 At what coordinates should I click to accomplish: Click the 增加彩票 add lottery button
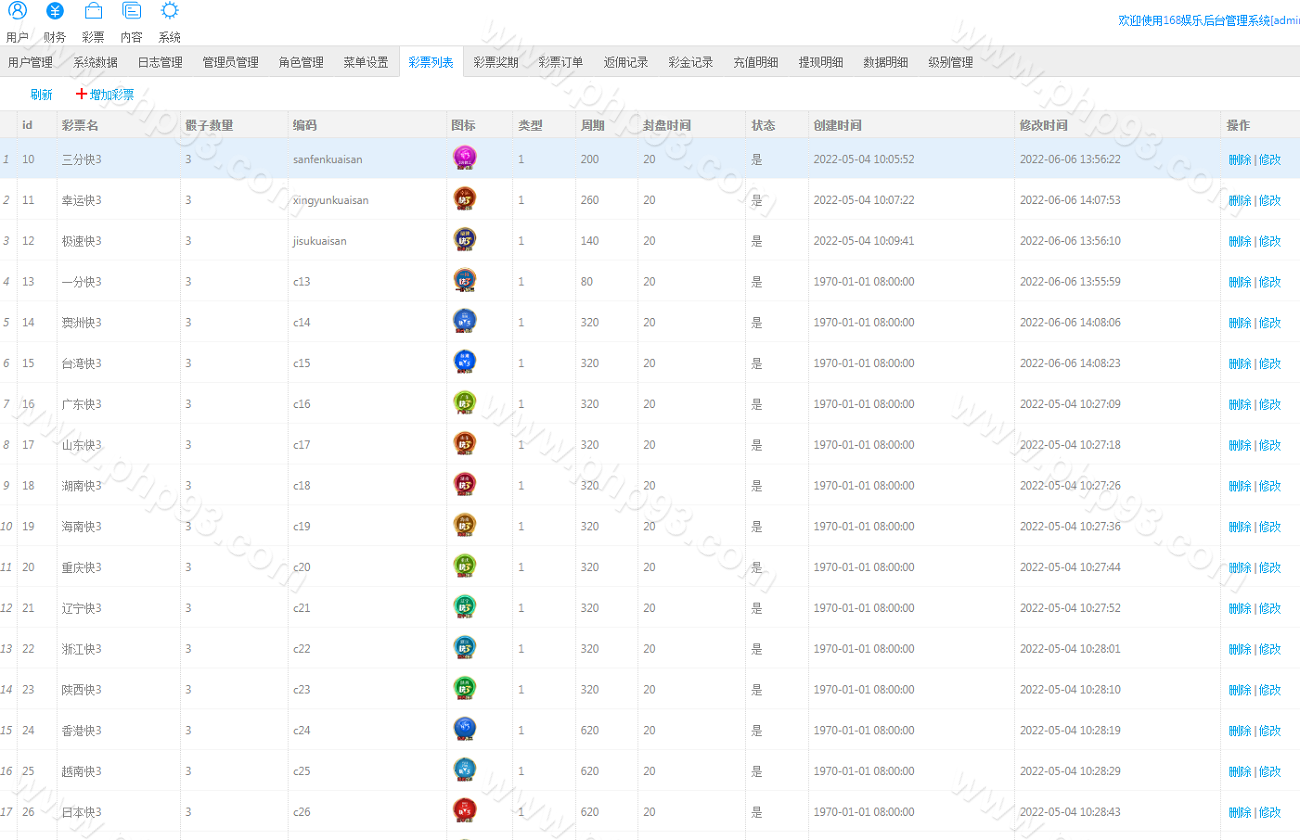(105, 95)
